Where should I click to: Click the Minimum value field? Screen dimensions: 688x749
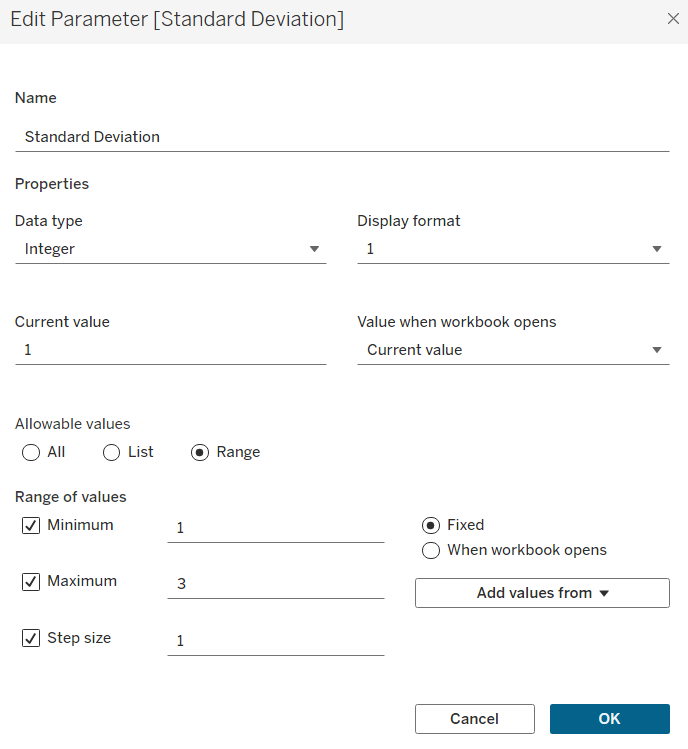(275, 528)
